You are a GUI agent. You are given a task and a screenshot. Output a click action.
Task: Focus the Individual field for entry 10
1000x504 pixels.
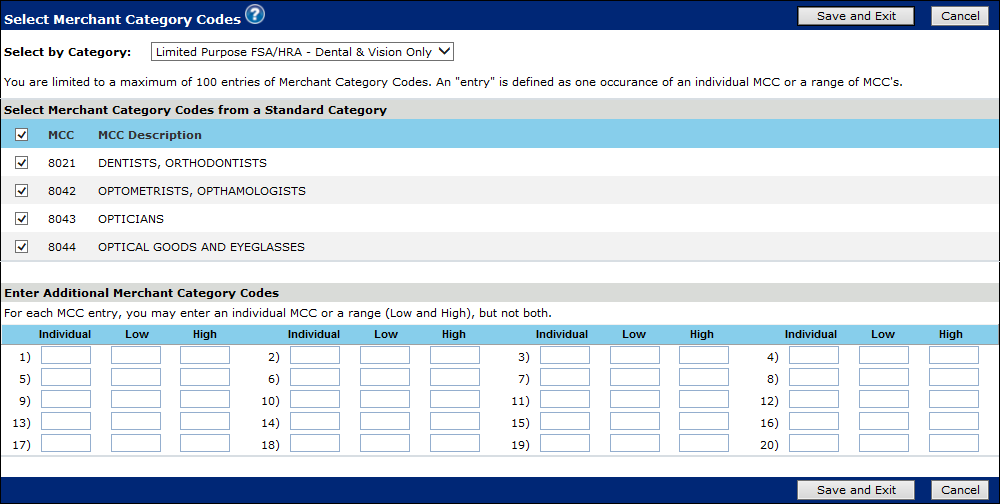[315, 399]
